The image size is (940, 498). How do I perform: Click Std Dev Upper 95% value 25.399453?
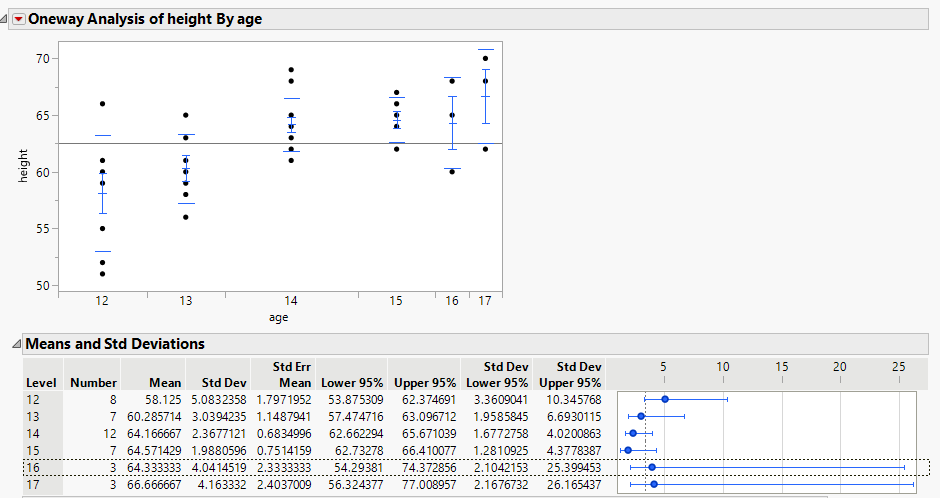[x=574, y=467]
